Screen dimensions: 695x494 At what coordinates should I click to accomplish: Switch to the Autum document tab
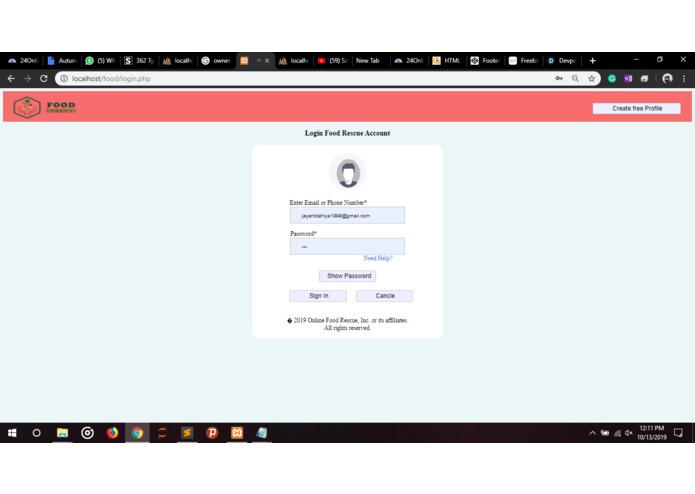(62, 61)
